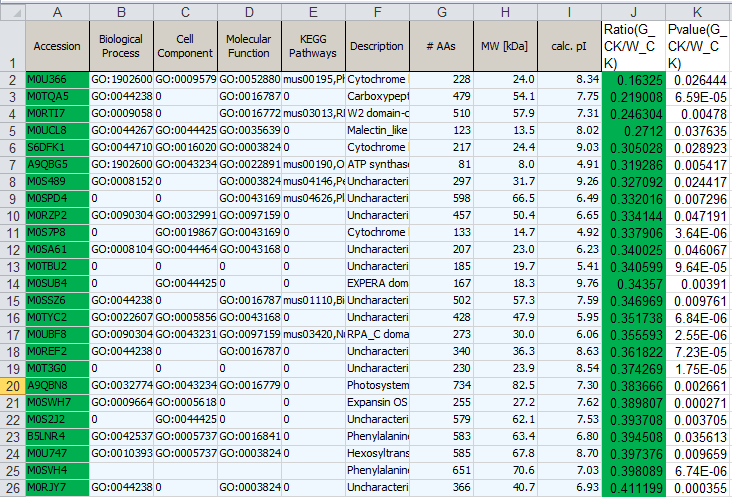Select accession cell M0SSZ6
Screen dimensions: 732x497
click(57, 301)
